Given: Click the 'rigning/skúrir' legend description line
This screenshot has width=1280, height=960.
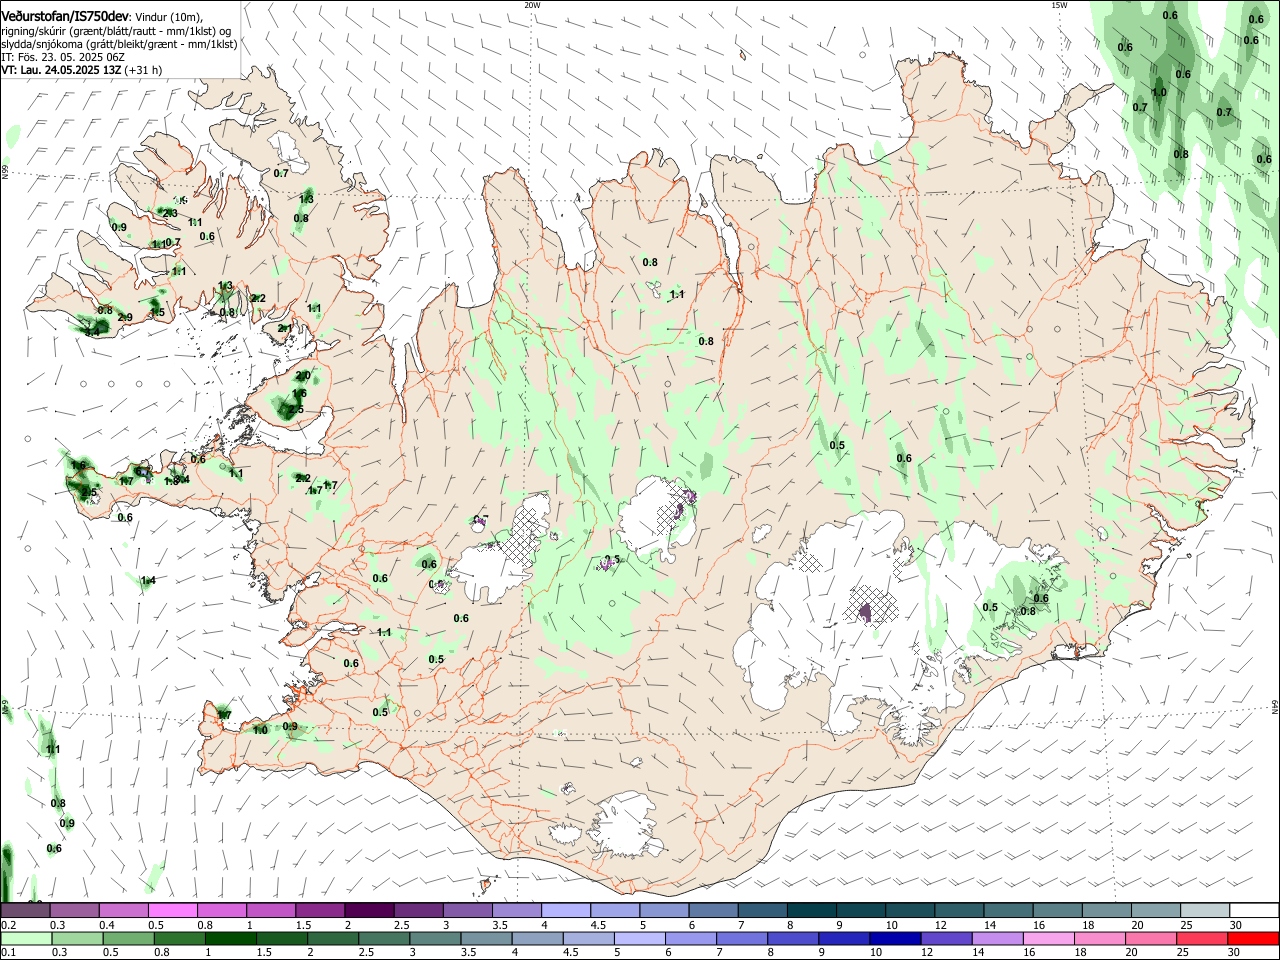Looking at the screenshot, I should [116, 31].
